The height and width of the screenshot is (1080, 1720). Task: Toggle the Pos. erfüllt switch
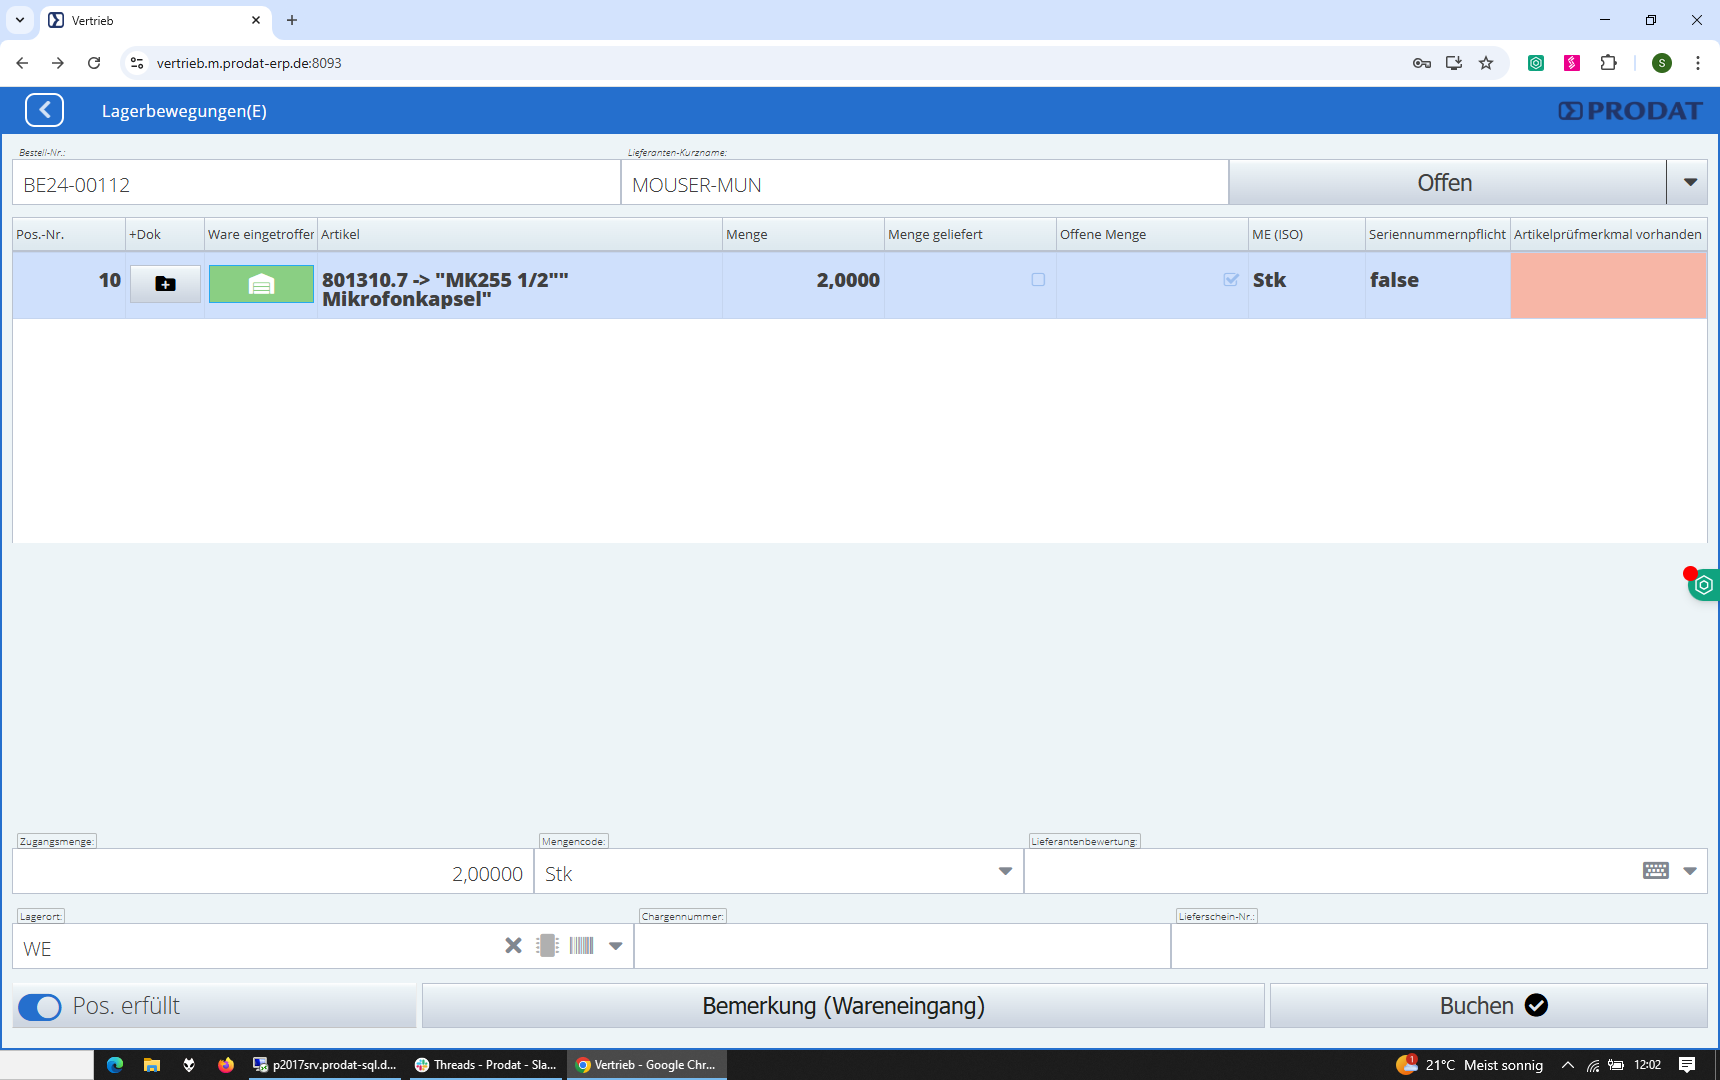click(x=40, y=1007)
